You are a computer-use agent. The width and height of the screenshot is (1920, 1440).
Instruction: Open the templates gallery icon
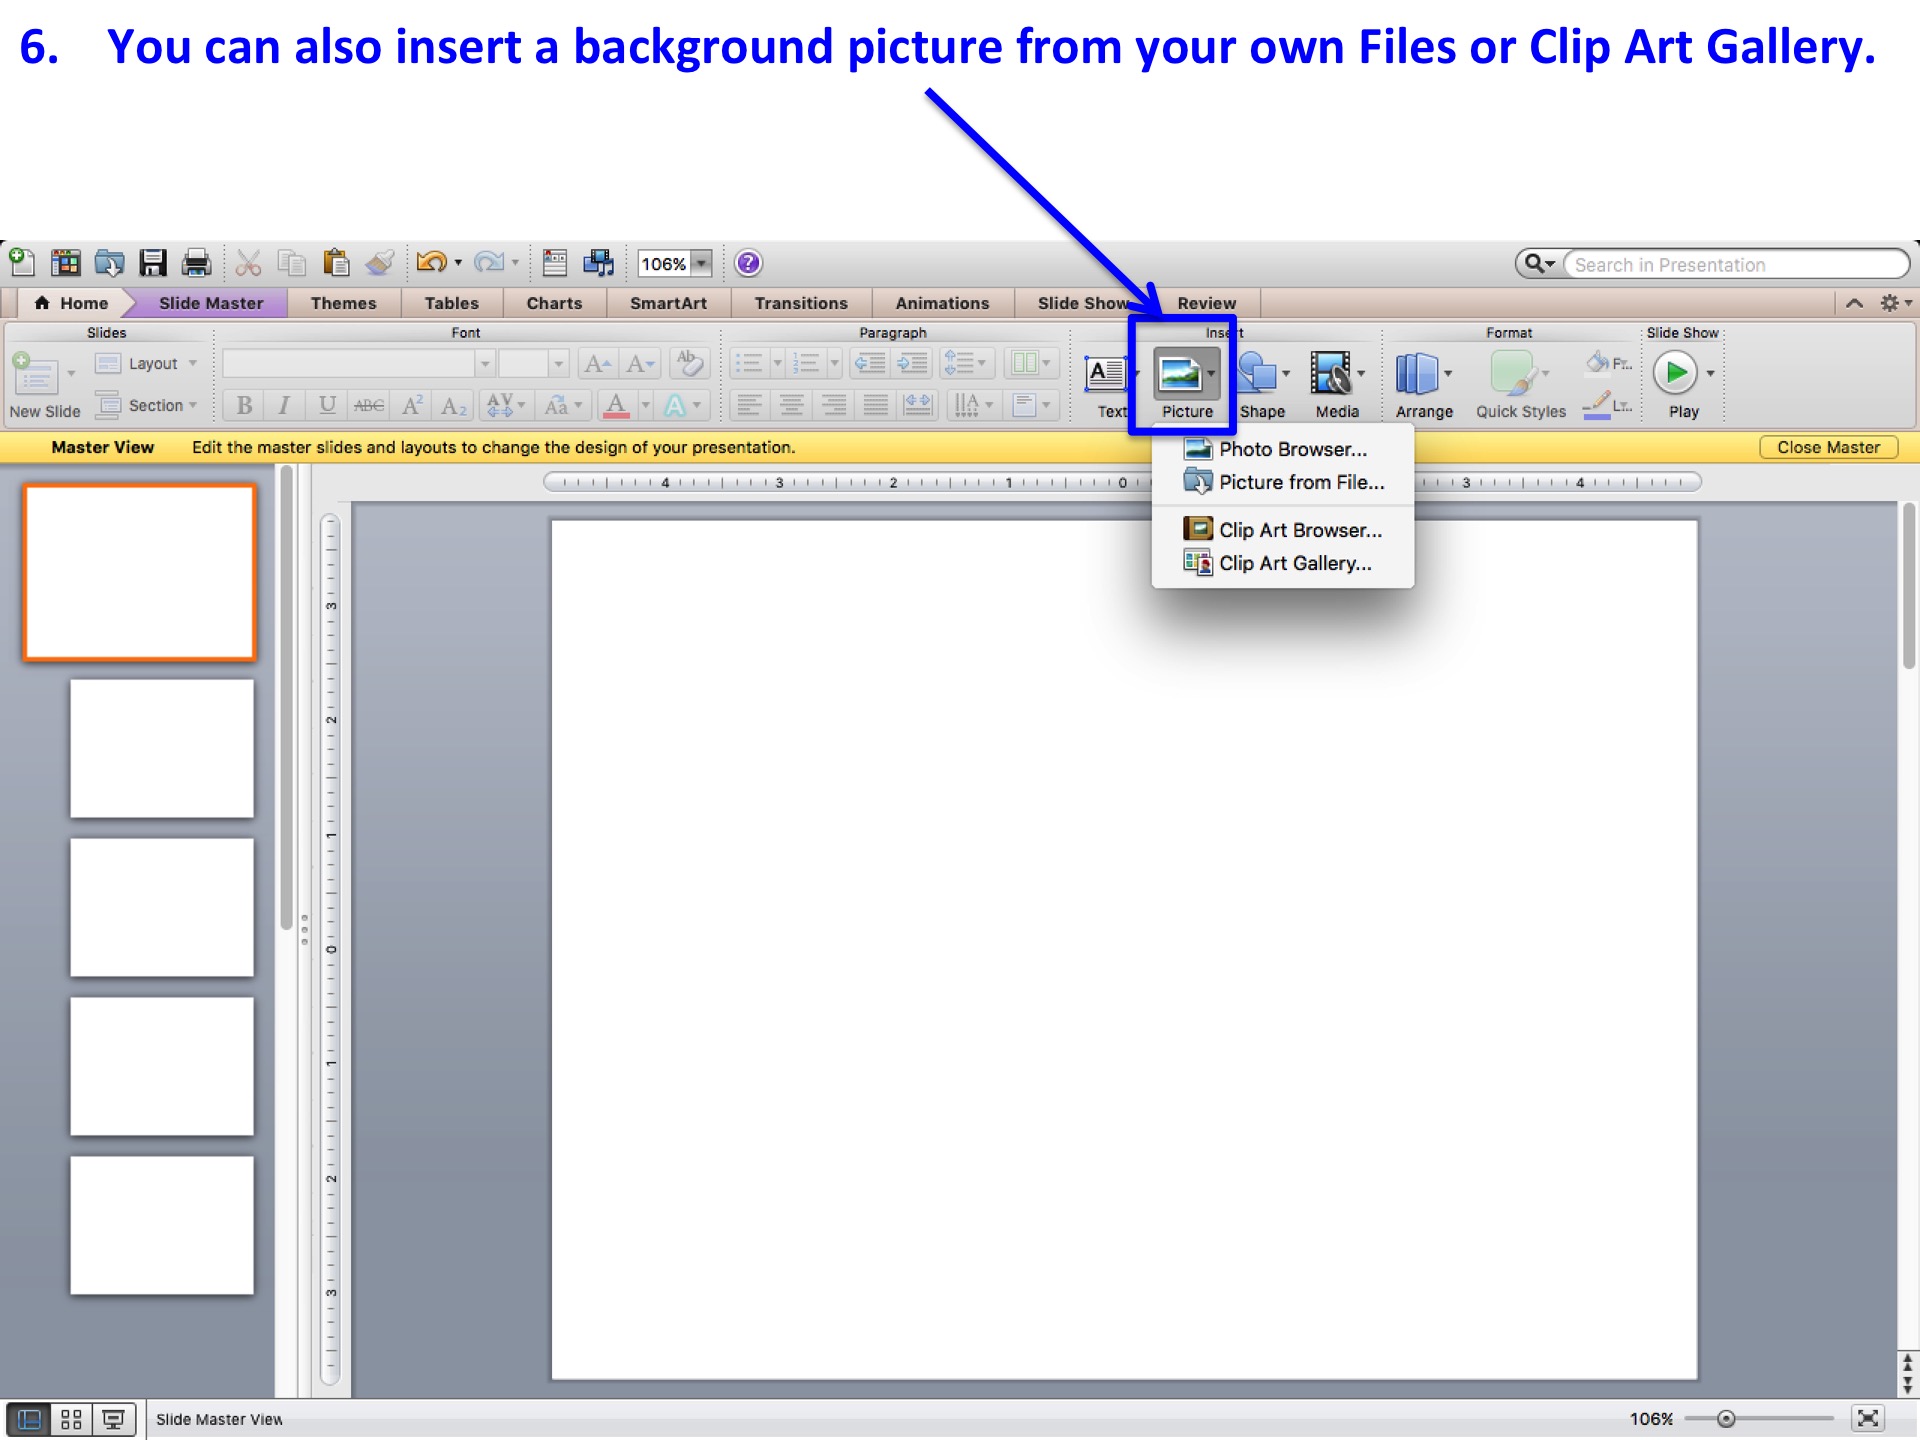pyautogui.click(x=66, y=263)
